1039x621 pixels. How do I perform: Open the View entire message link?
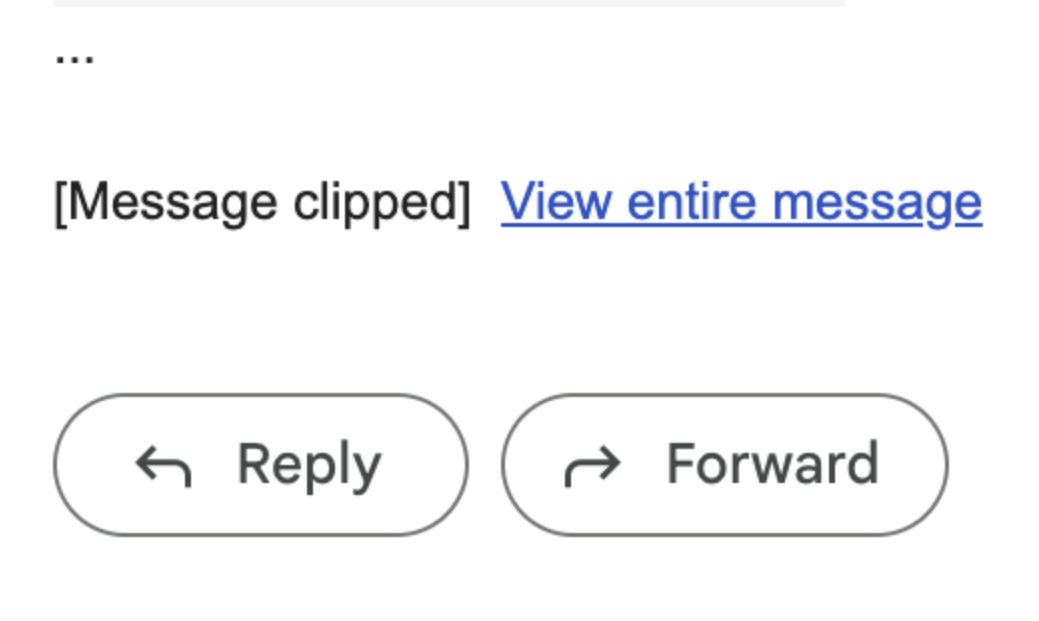coord(741,202)
